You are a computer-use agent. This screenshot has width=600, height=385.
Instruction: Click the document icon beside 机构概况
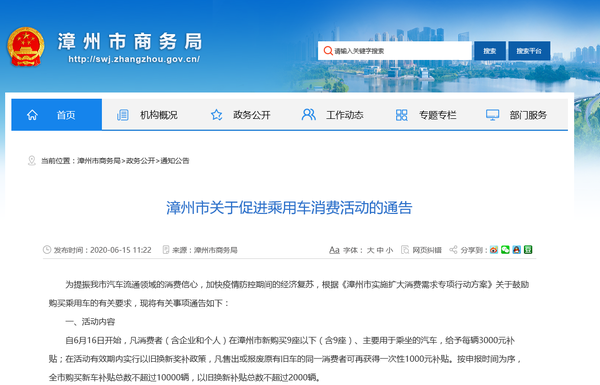(123, 115)
